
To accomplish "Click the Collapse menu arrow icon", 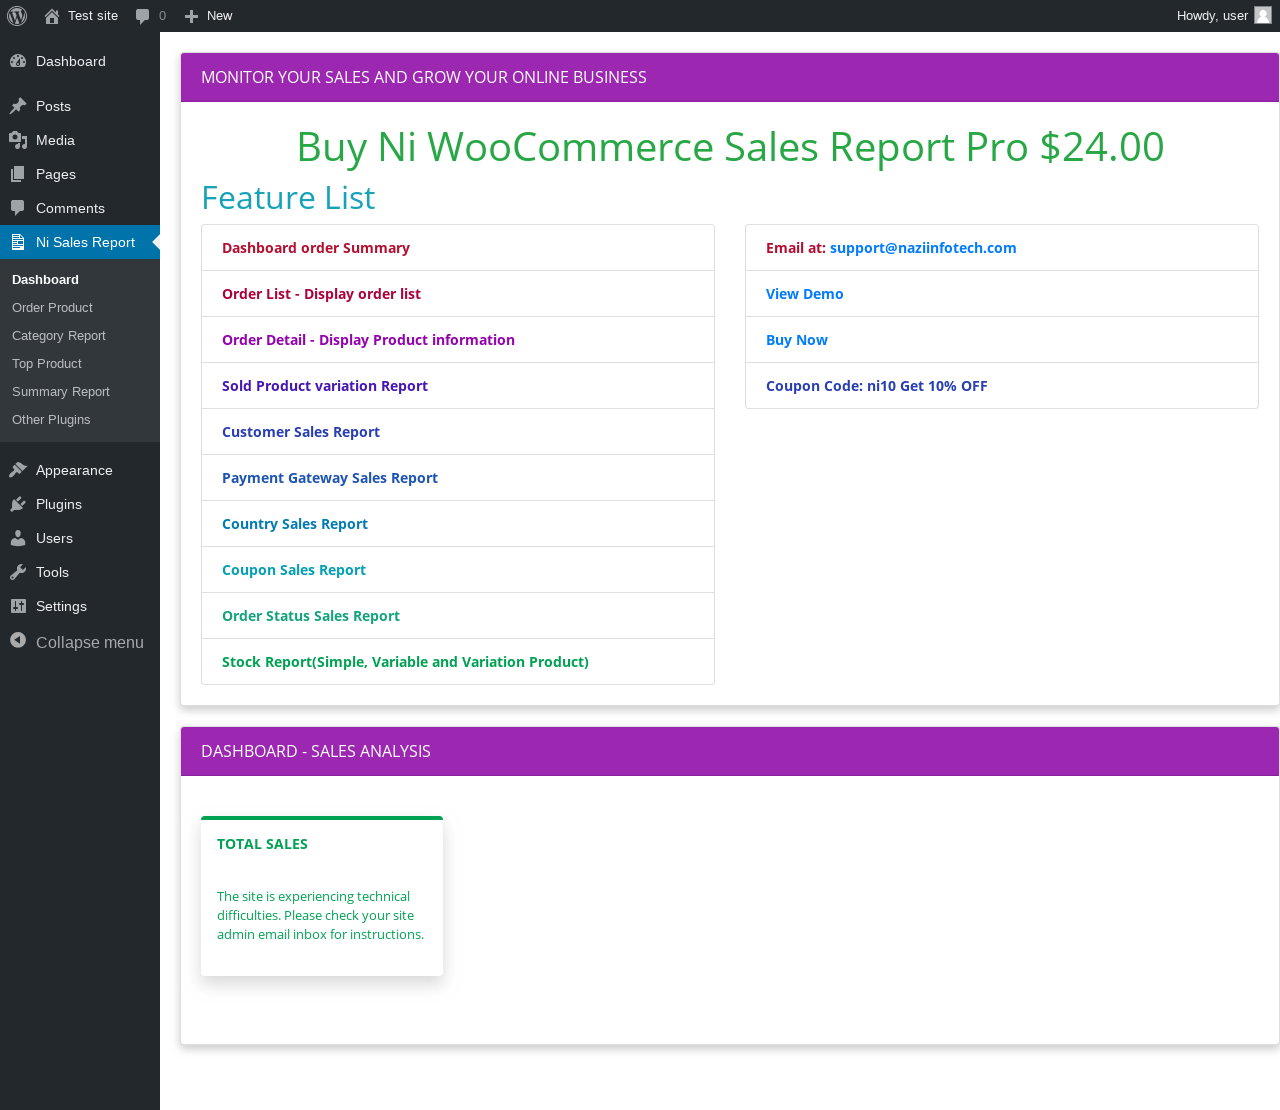I will (18, 641).
